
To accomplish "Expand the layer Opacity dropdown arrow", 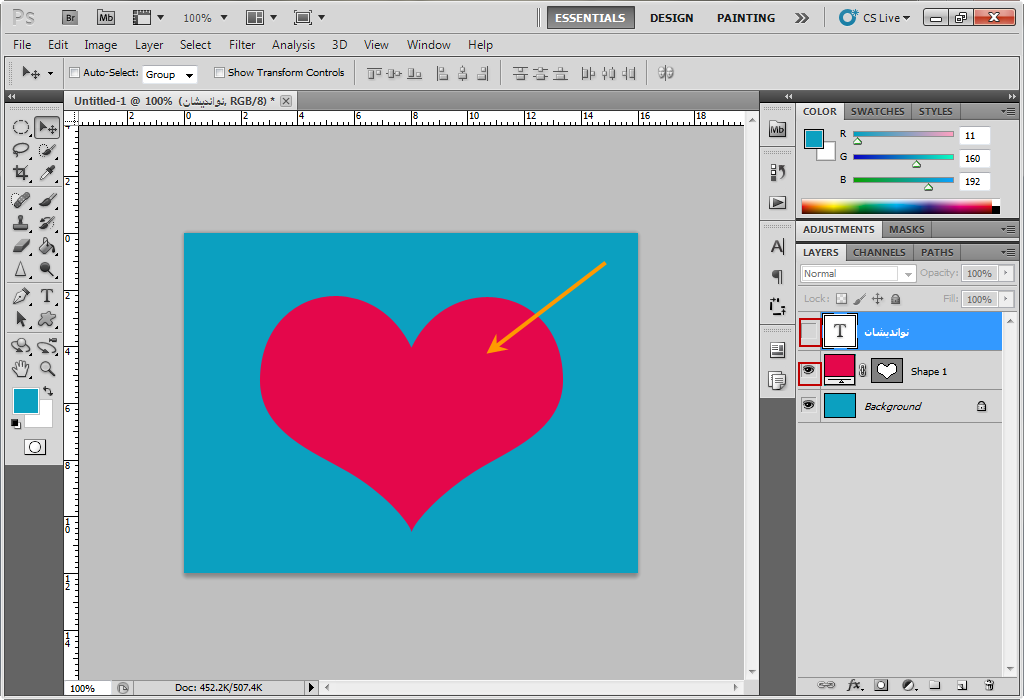I will click(1007, 273).
